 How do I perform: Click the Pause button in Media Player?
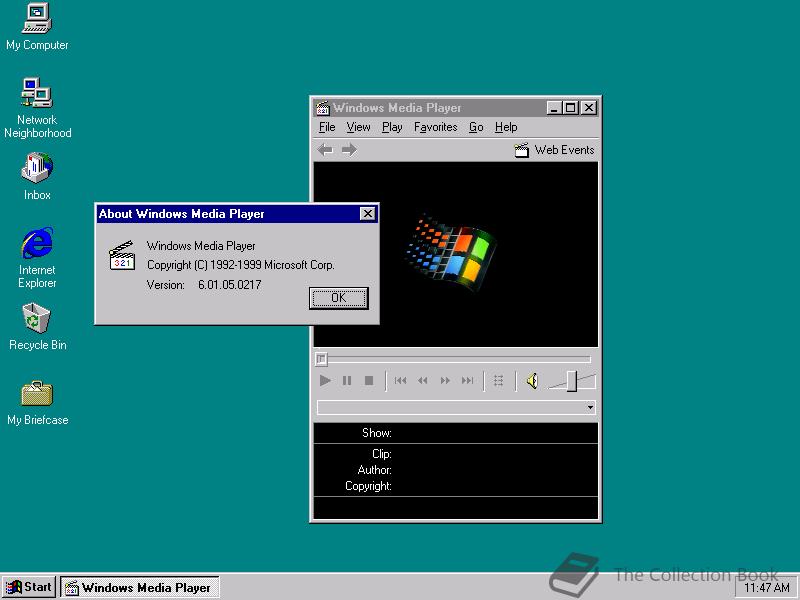(x=347, y=381)
